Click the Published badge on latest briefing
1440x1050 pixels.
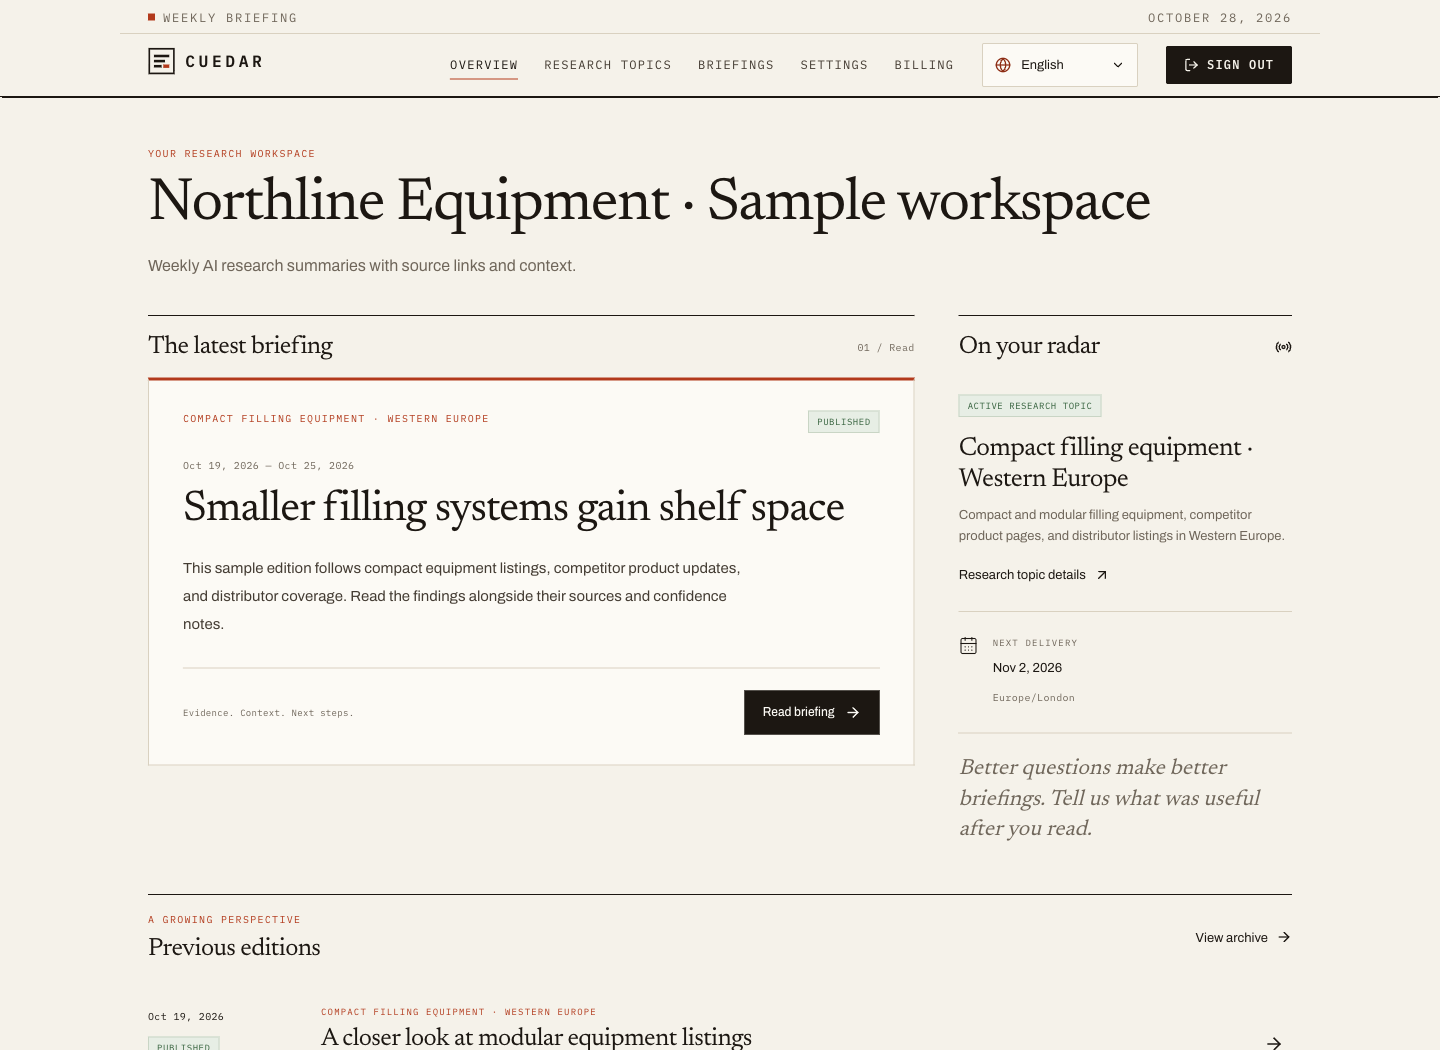pos(844,422)
